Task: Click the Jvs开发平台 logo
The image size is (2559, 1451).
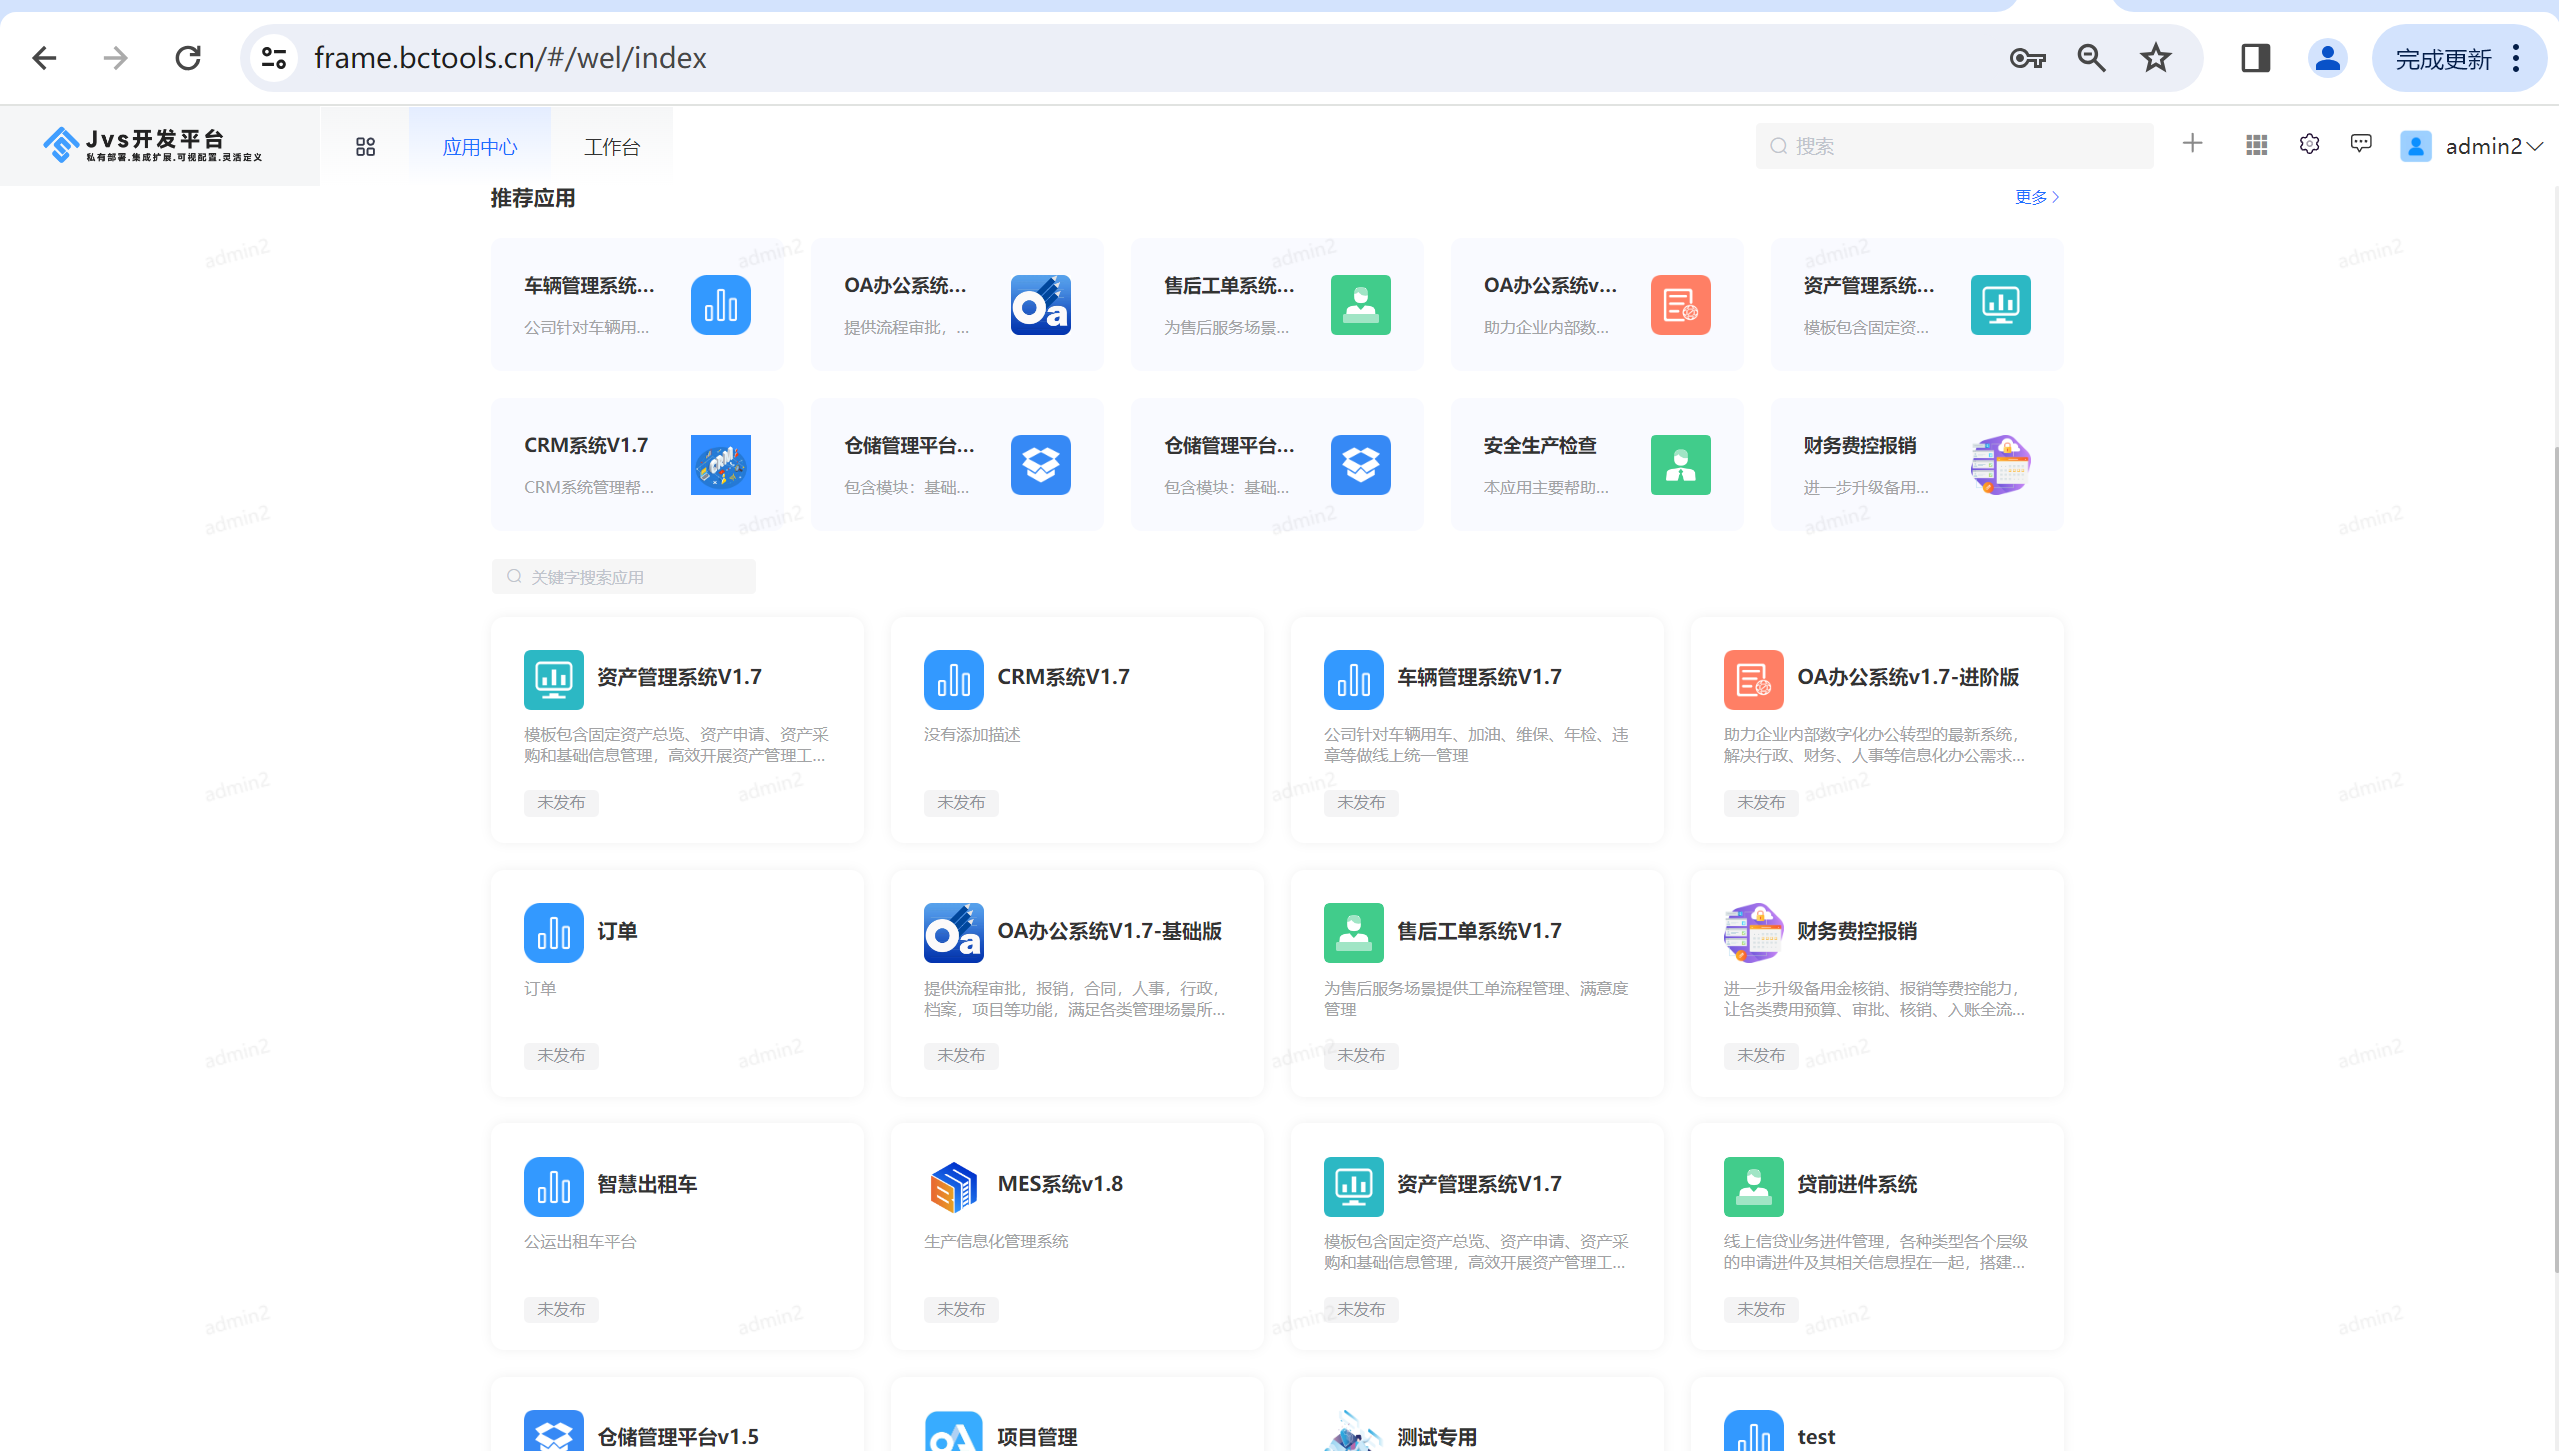Action: 155,146
